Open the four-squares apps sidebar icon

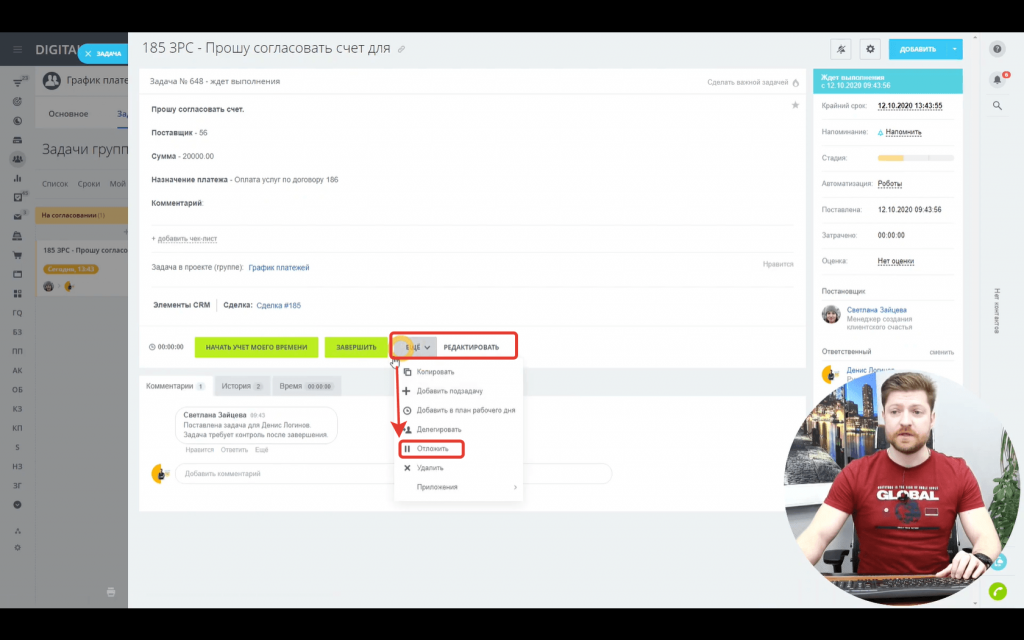pos(18,294)
